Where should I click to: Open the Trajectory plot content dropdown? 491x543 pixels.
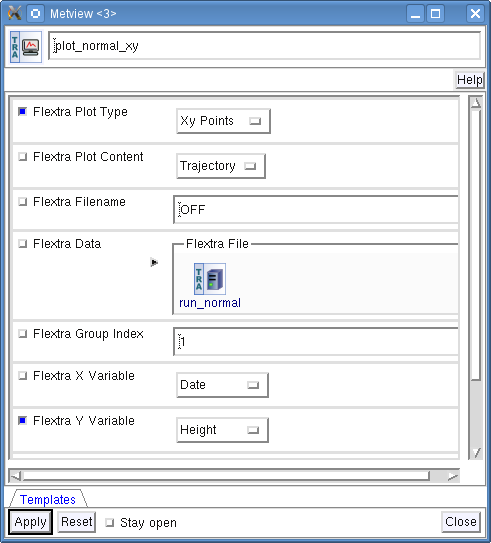tap(221, 166)
